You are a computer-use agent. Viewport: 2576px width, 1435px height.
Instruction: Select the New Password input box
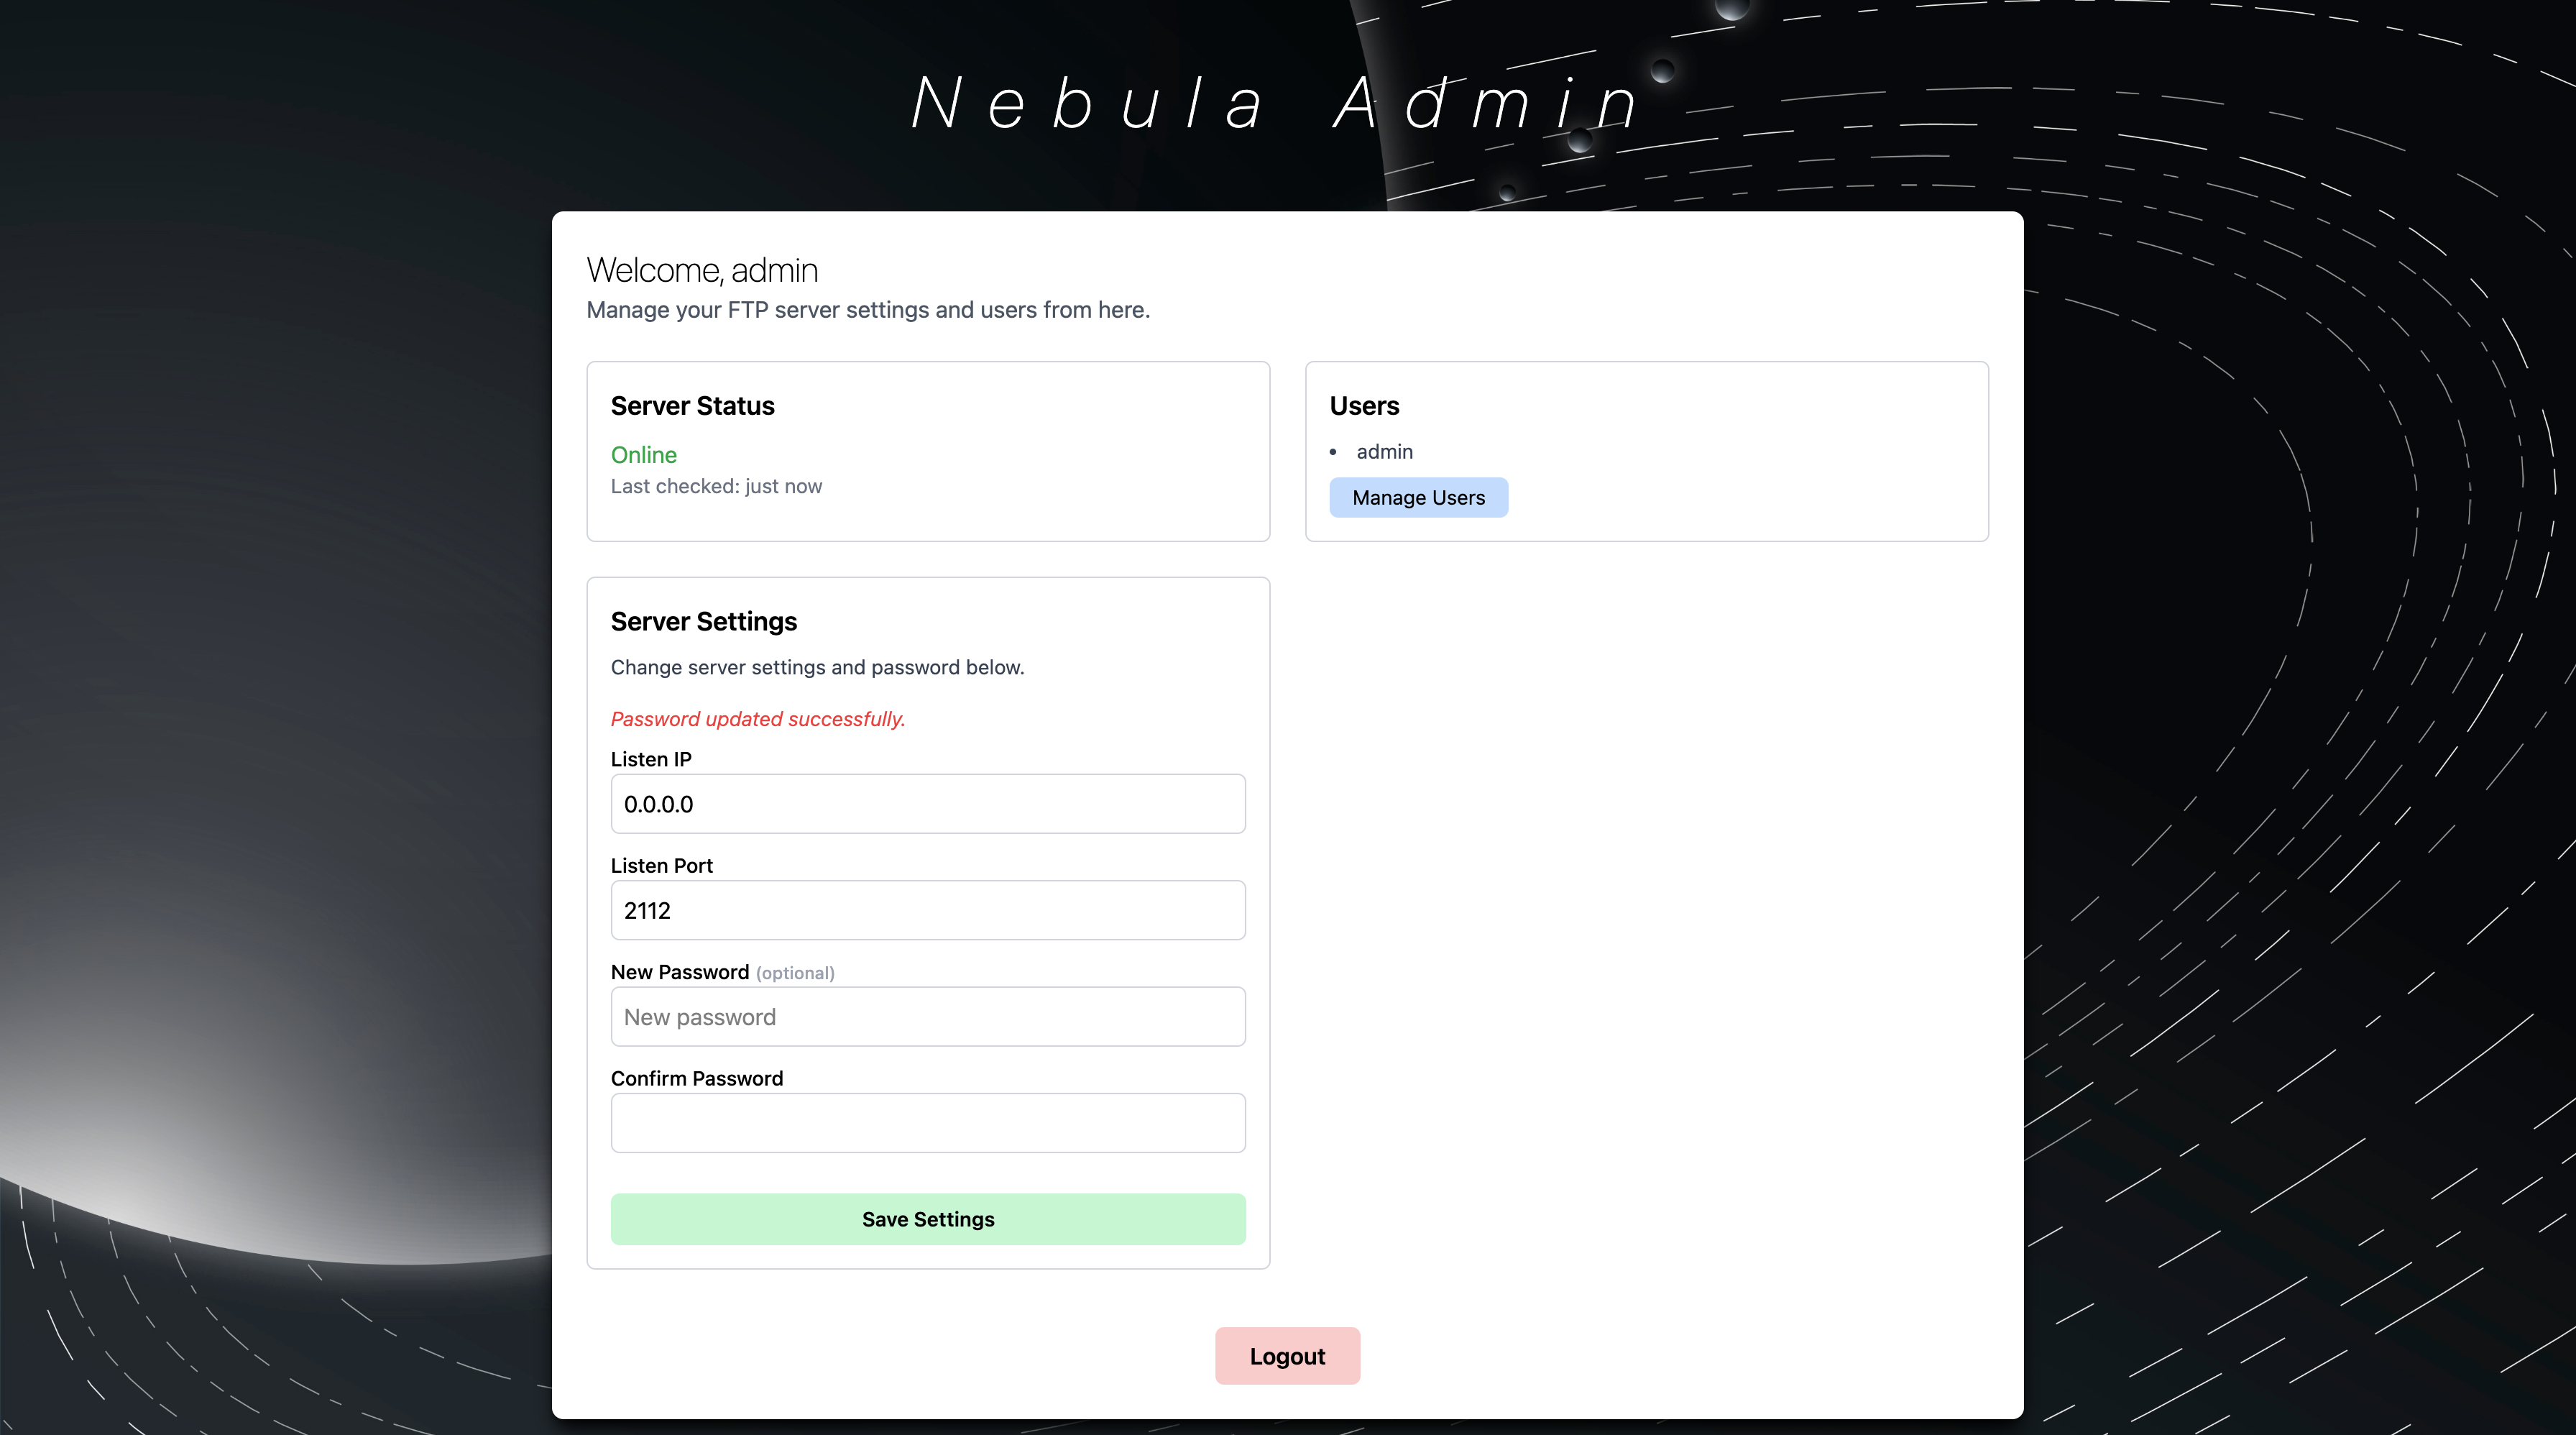pyautogui.click(x=927, y=1016)
